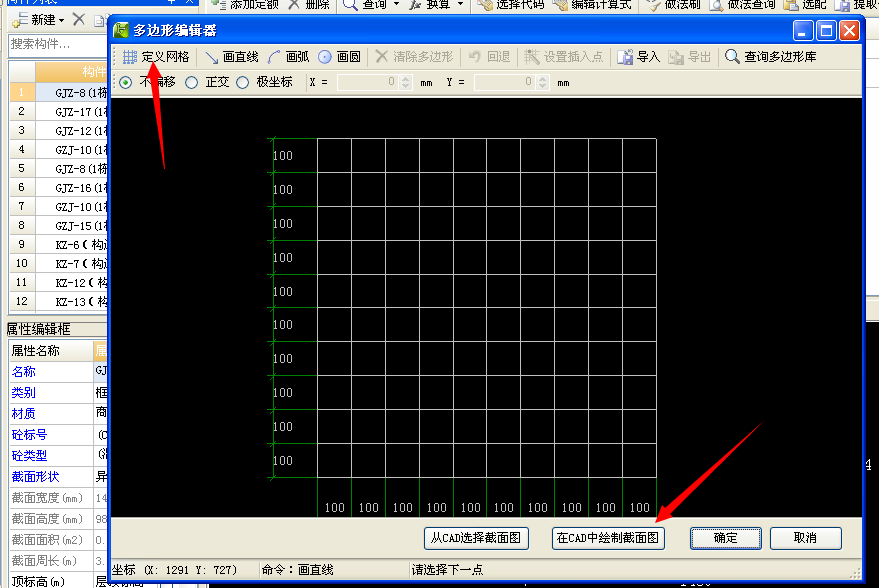Confirm with the 确定 button
Screen dimensions: 879x588
click(725, 538)
